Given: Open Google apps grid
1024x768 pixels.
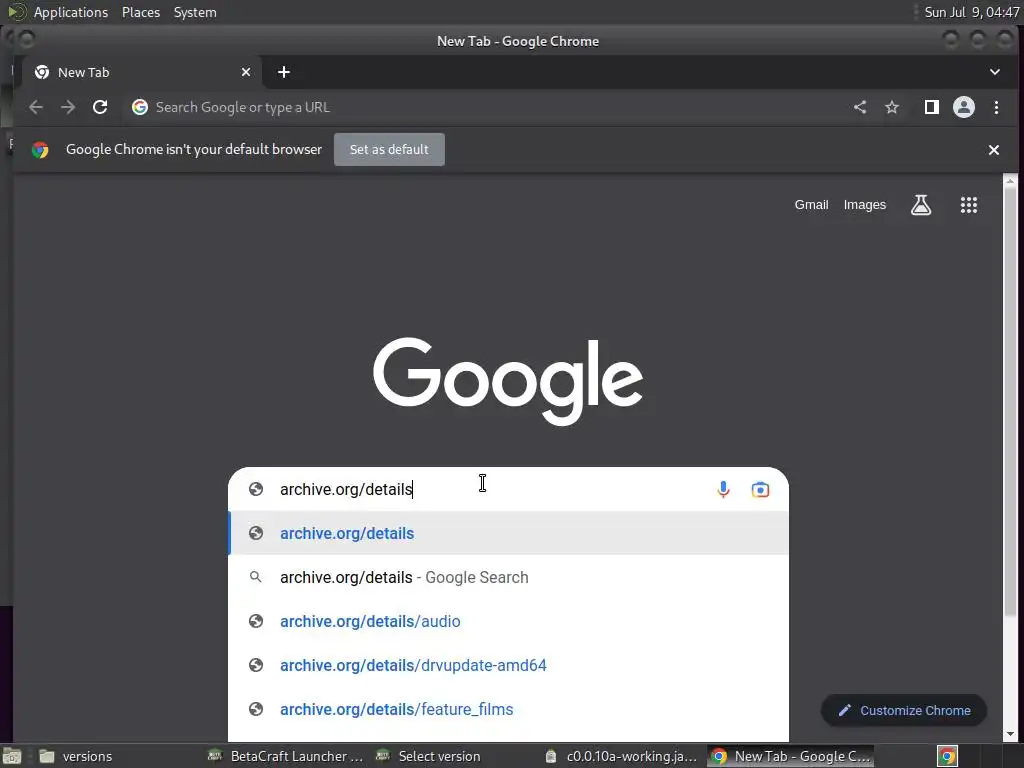Looking at the screenshot, I should tap(969, 205).
